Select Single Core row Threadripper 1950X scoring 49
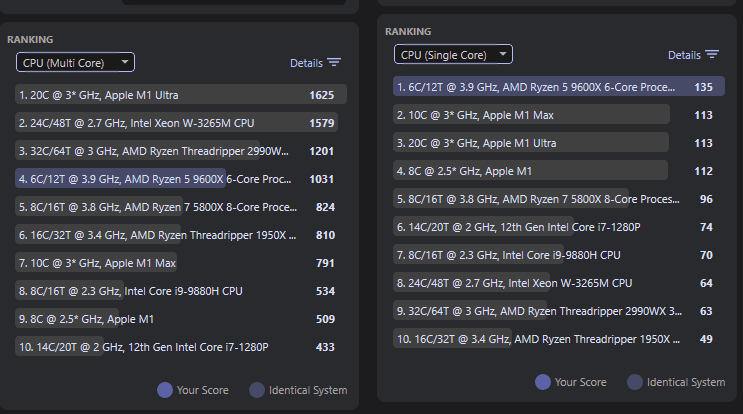The width and height of the screenshot is (743, 414). coord(559,338)
